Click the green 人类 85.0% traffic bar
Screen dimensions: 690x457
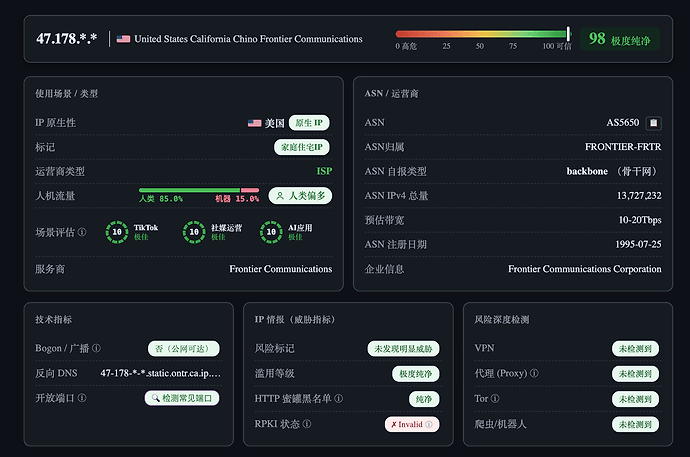pos(189,190)
